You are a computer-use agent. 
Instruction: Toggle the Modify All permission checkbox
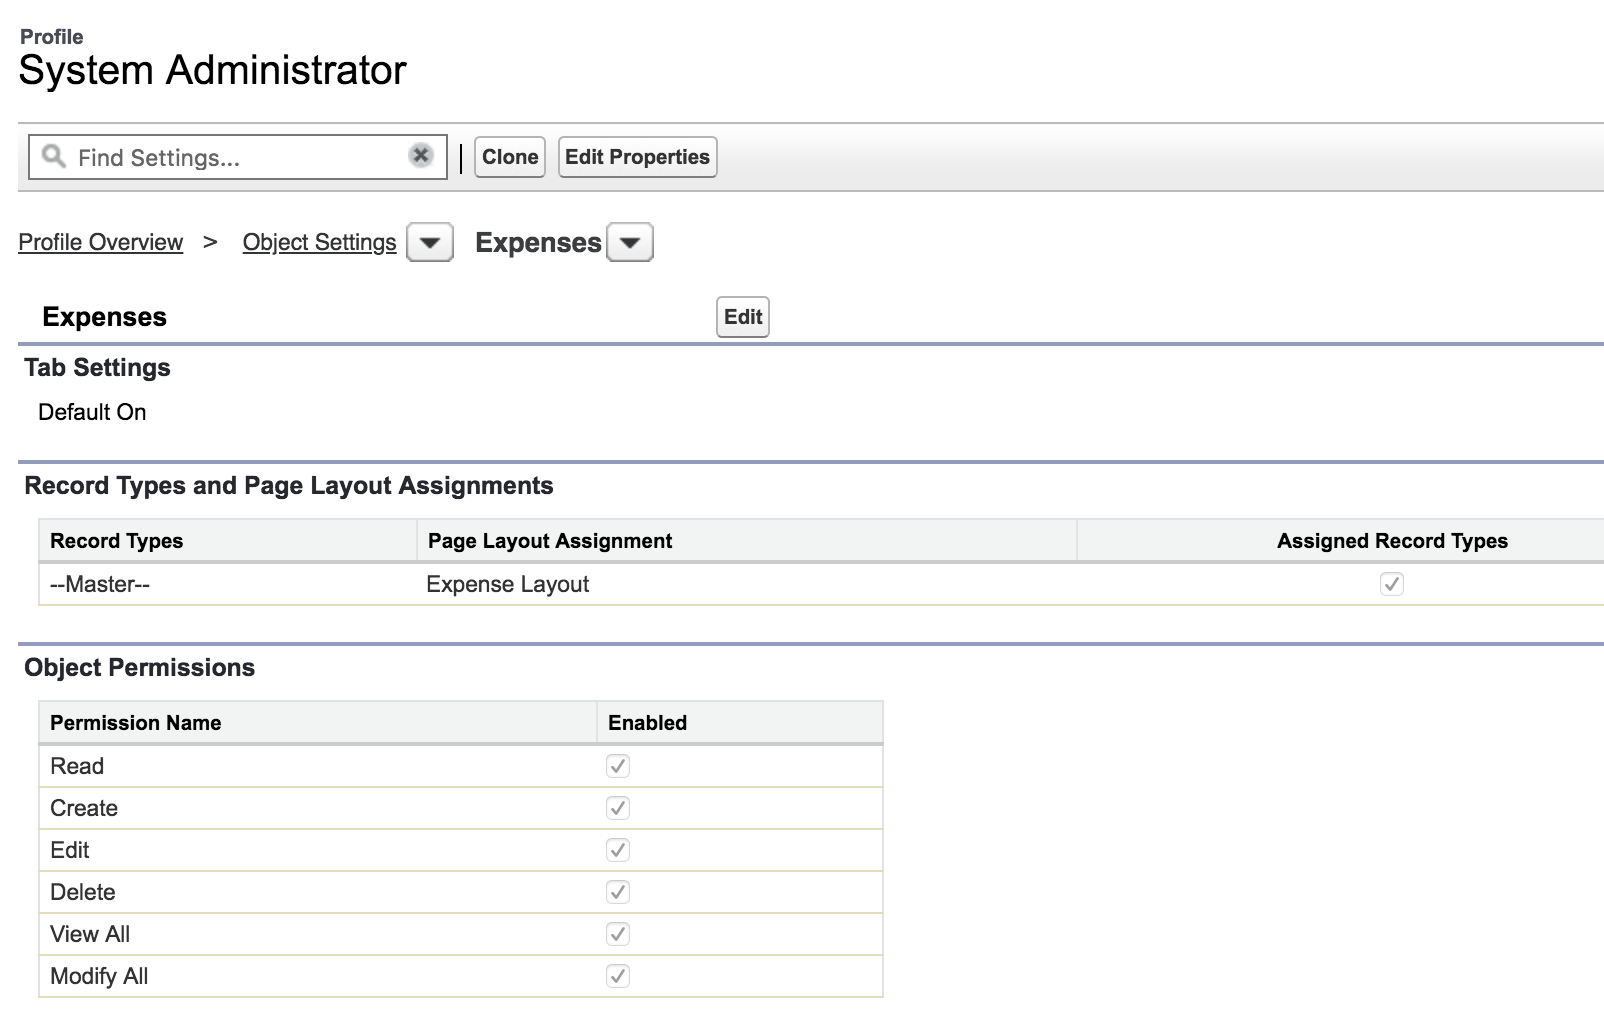[x=618, y=976]
